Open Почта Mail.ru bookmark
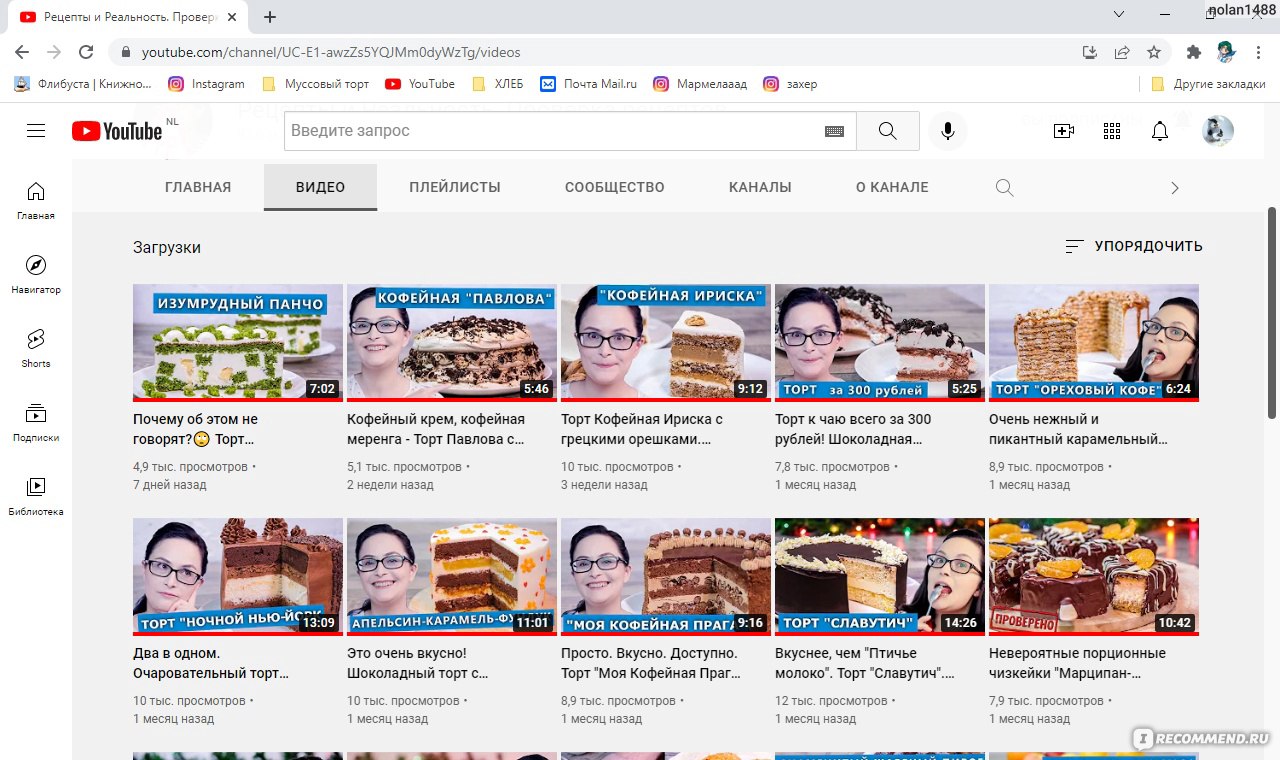1280x760 pixels. click(x=589, y=84)
